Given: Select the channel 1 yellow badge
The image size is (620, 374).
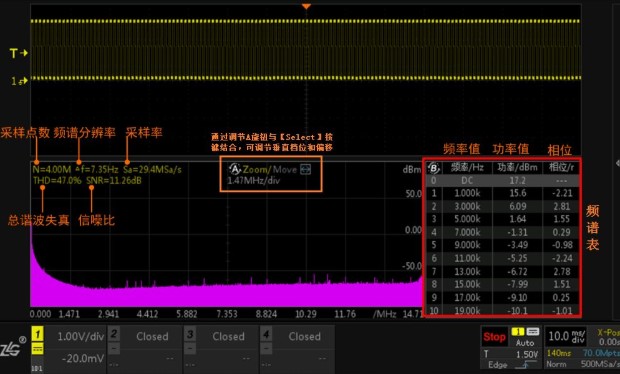Looking at the screenshot, I should 38,334.
